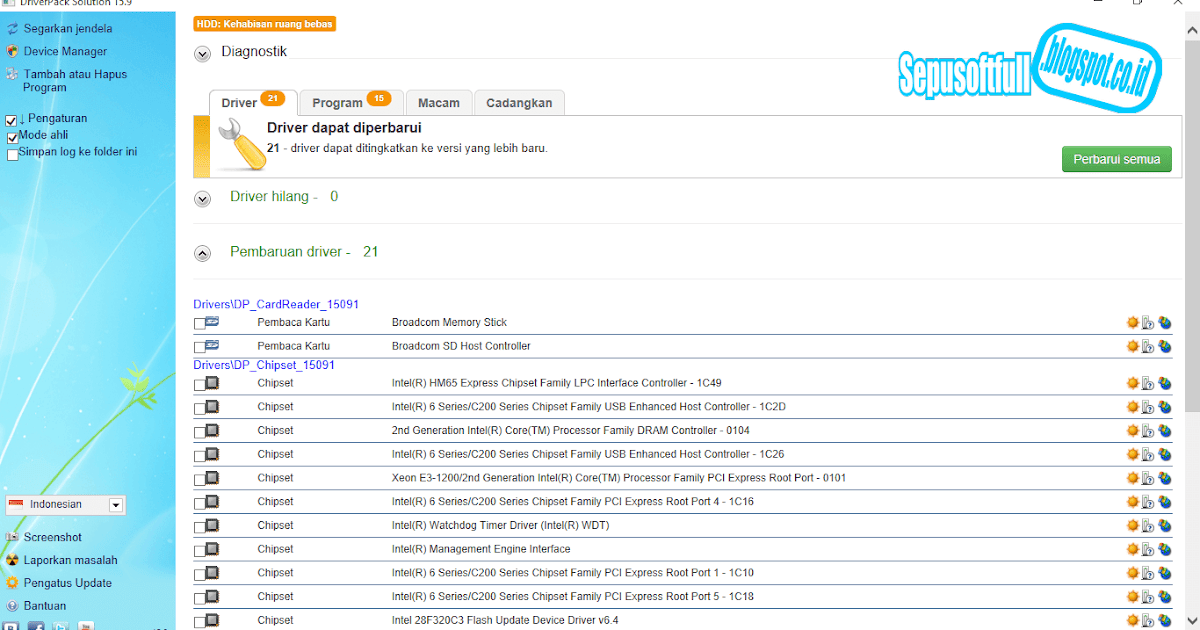The image size is (1200, 630).
Task: Click globe icon for HM65 LPC Interface Controller
Action: click(1165, 383)
